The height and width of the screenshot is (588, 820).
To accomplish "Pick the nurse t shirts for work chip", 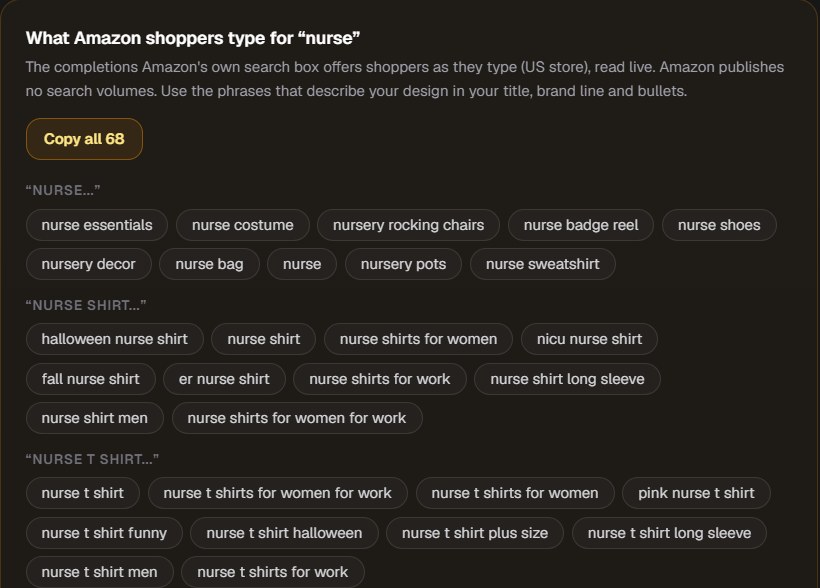I will [272, 572].
